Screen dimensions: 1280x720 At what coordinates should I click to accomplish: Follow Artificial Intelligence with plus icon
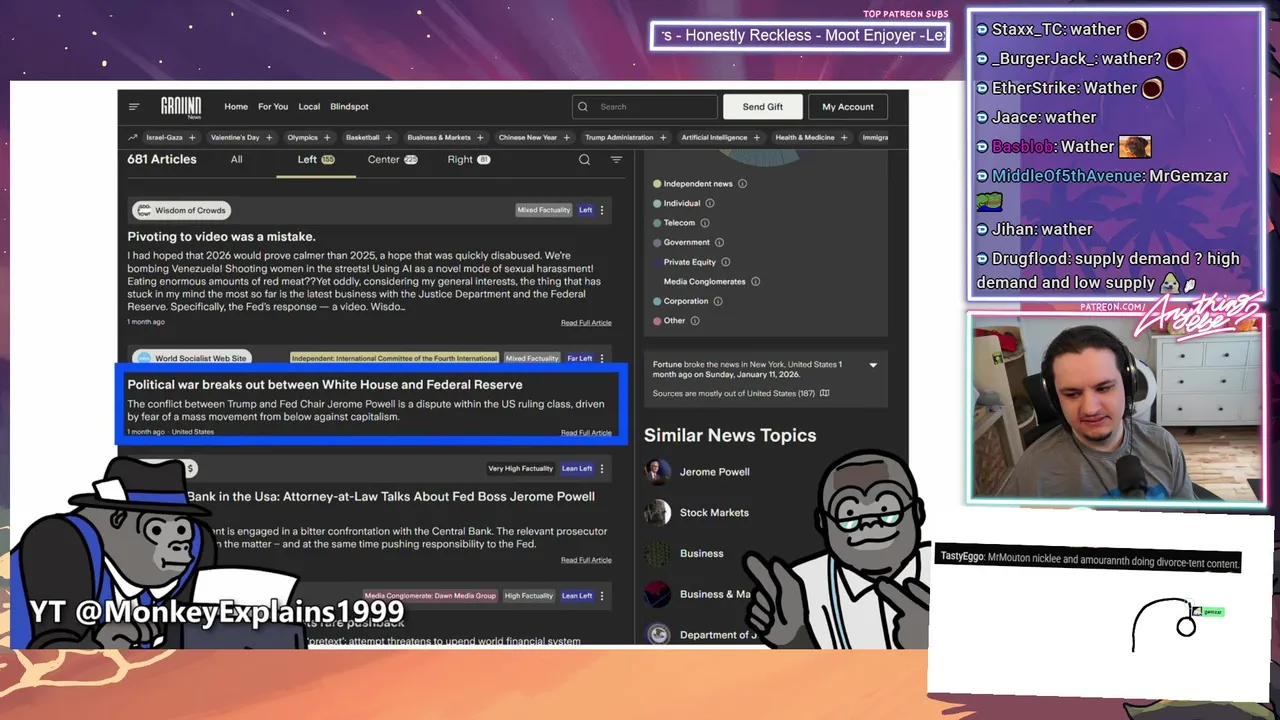click(x=757, y=137)
